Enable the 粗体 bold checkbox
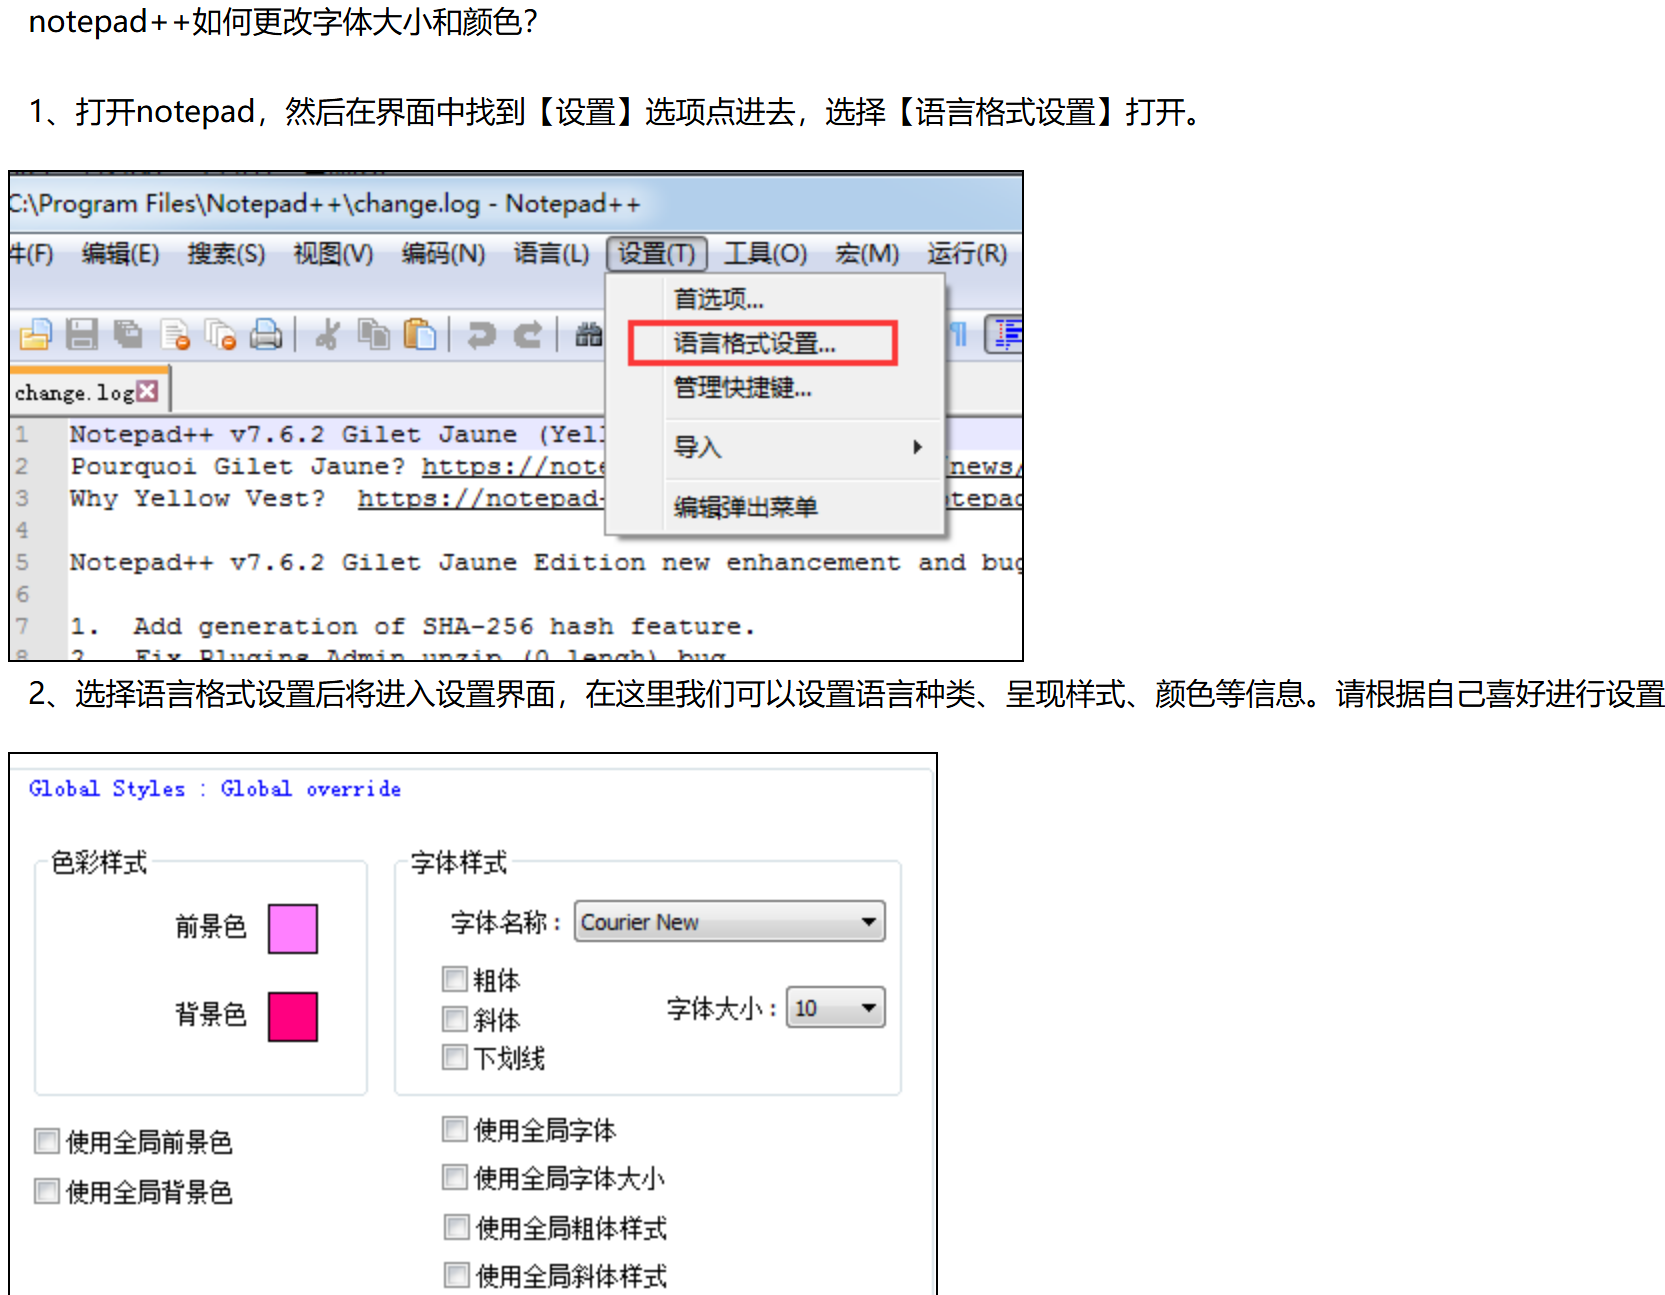 455,978
